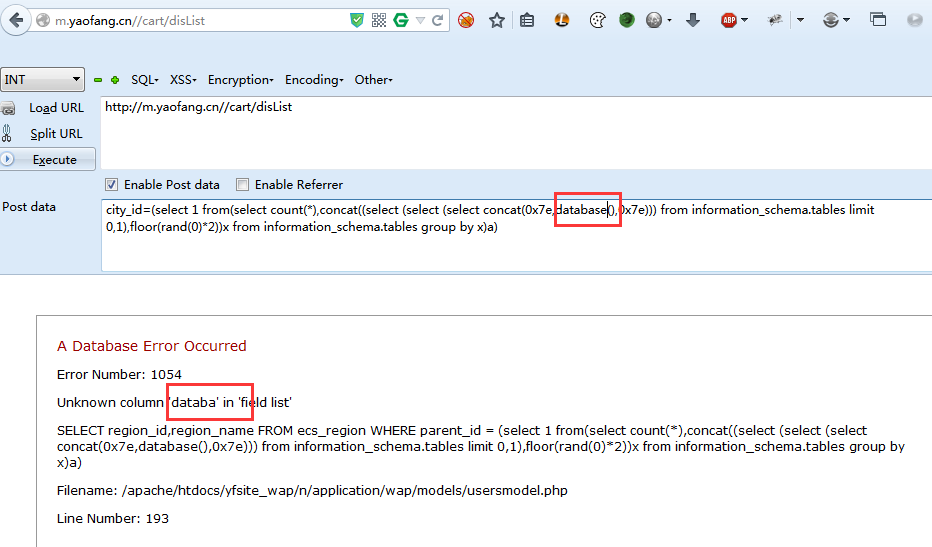Click the green swirl extension icon
This screenshot has height=547, width=932.
626,21
